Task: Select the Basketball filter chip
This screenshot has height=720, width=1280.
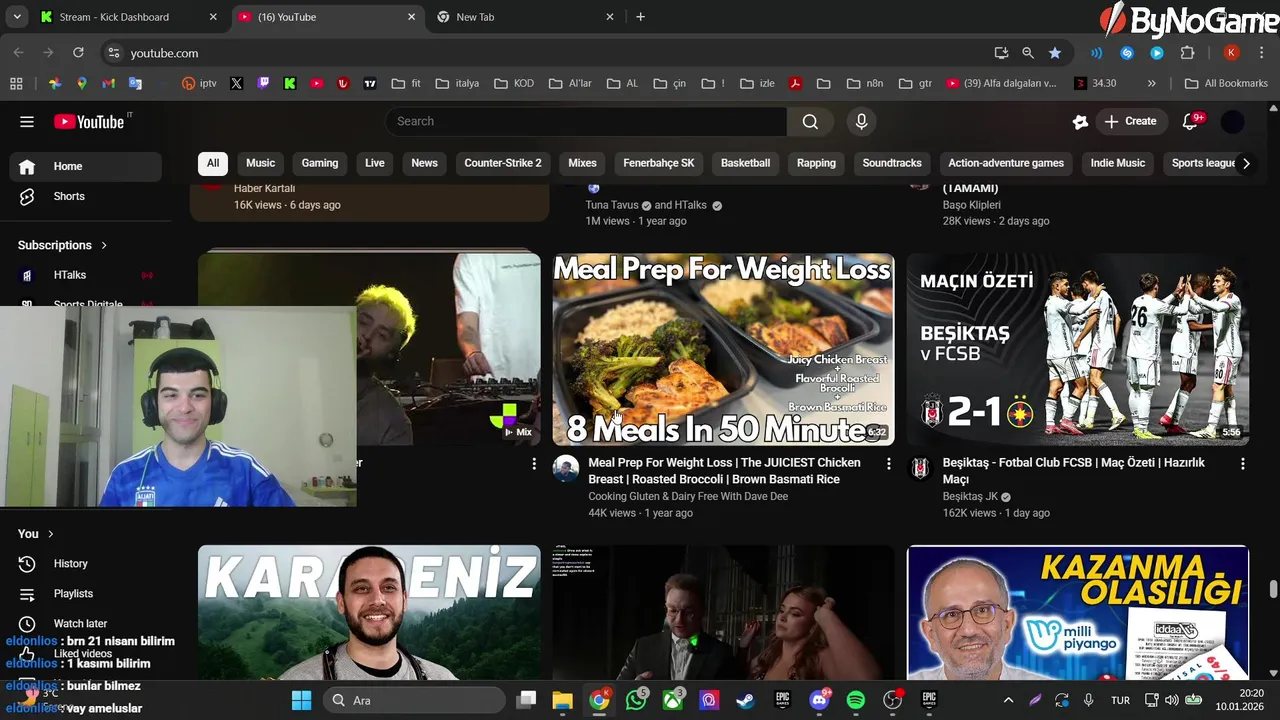Action: pos(745,163)
